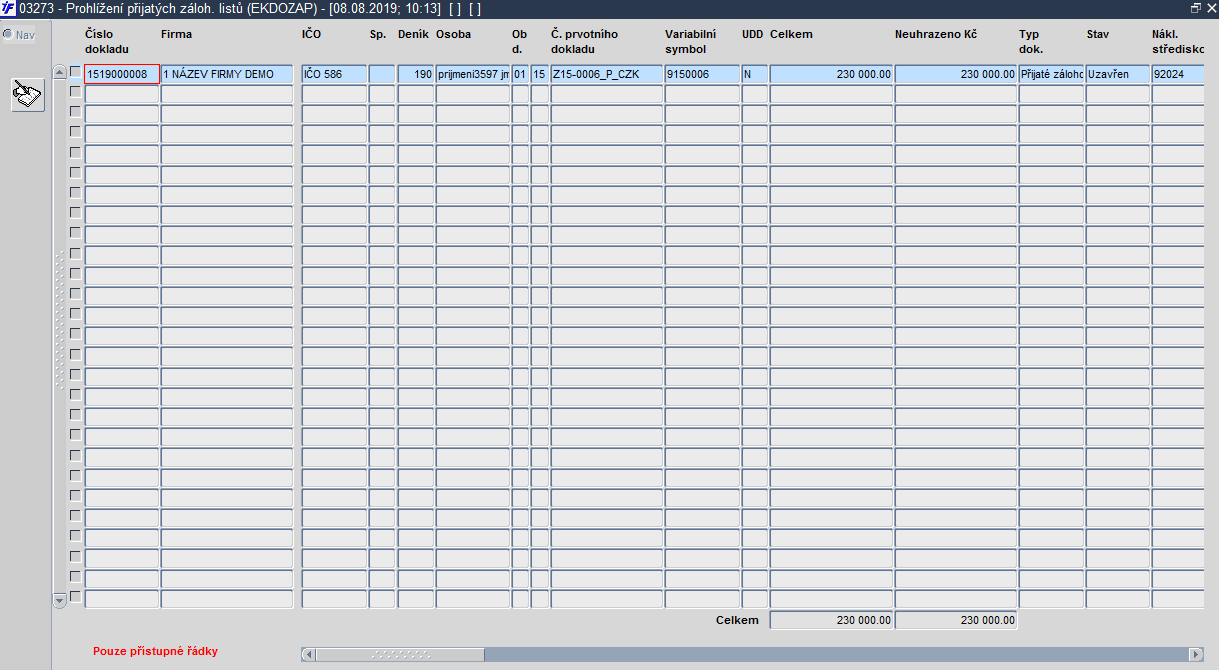Click the 'Deník' column header

point(413,34)
